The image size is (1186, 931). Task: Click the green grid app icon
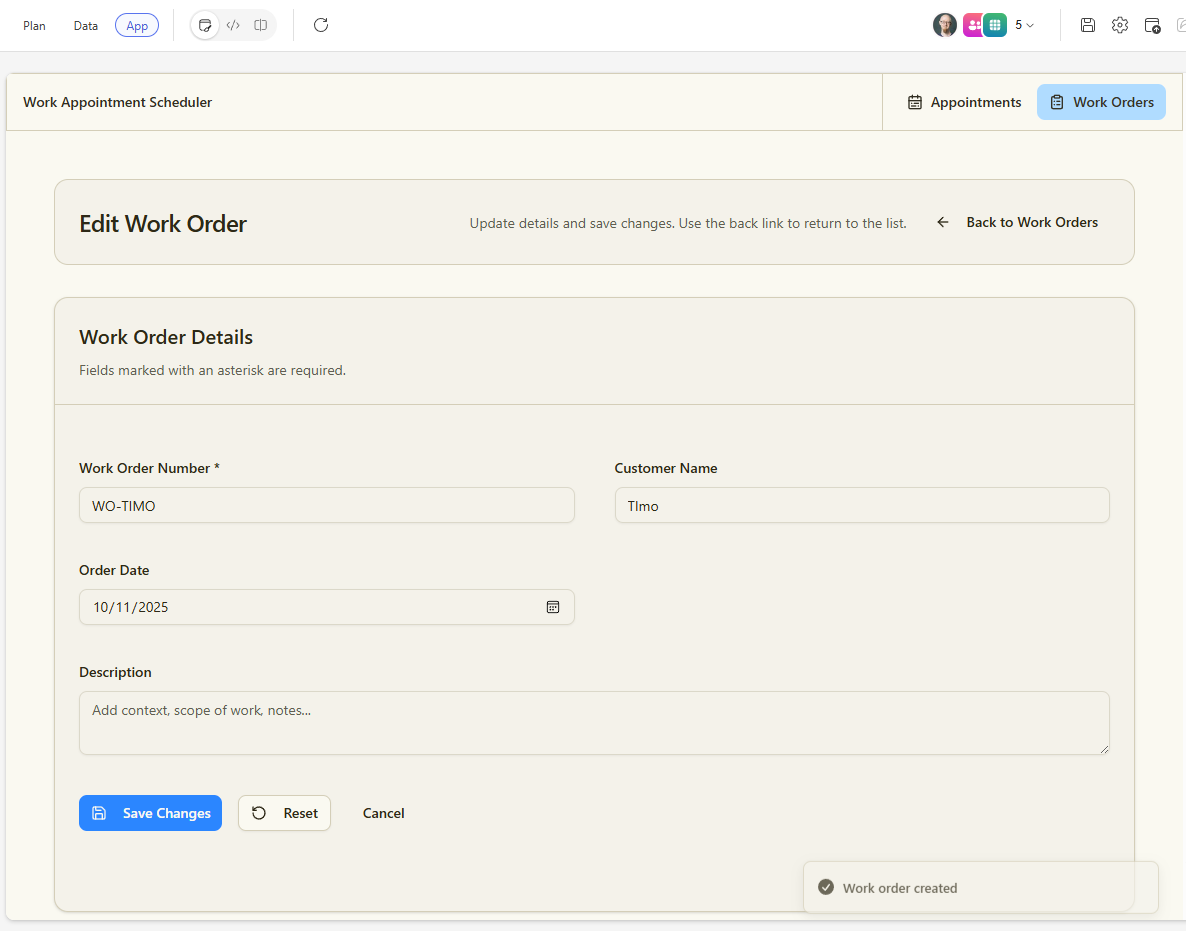(x=994, y=25)
